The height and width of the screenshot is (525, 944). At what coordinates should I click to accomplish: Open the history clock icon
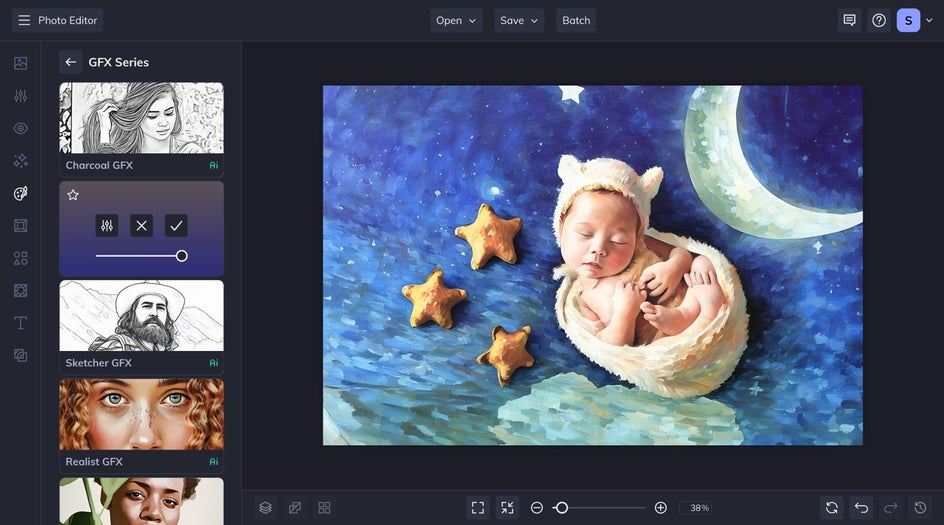[921, 508]
